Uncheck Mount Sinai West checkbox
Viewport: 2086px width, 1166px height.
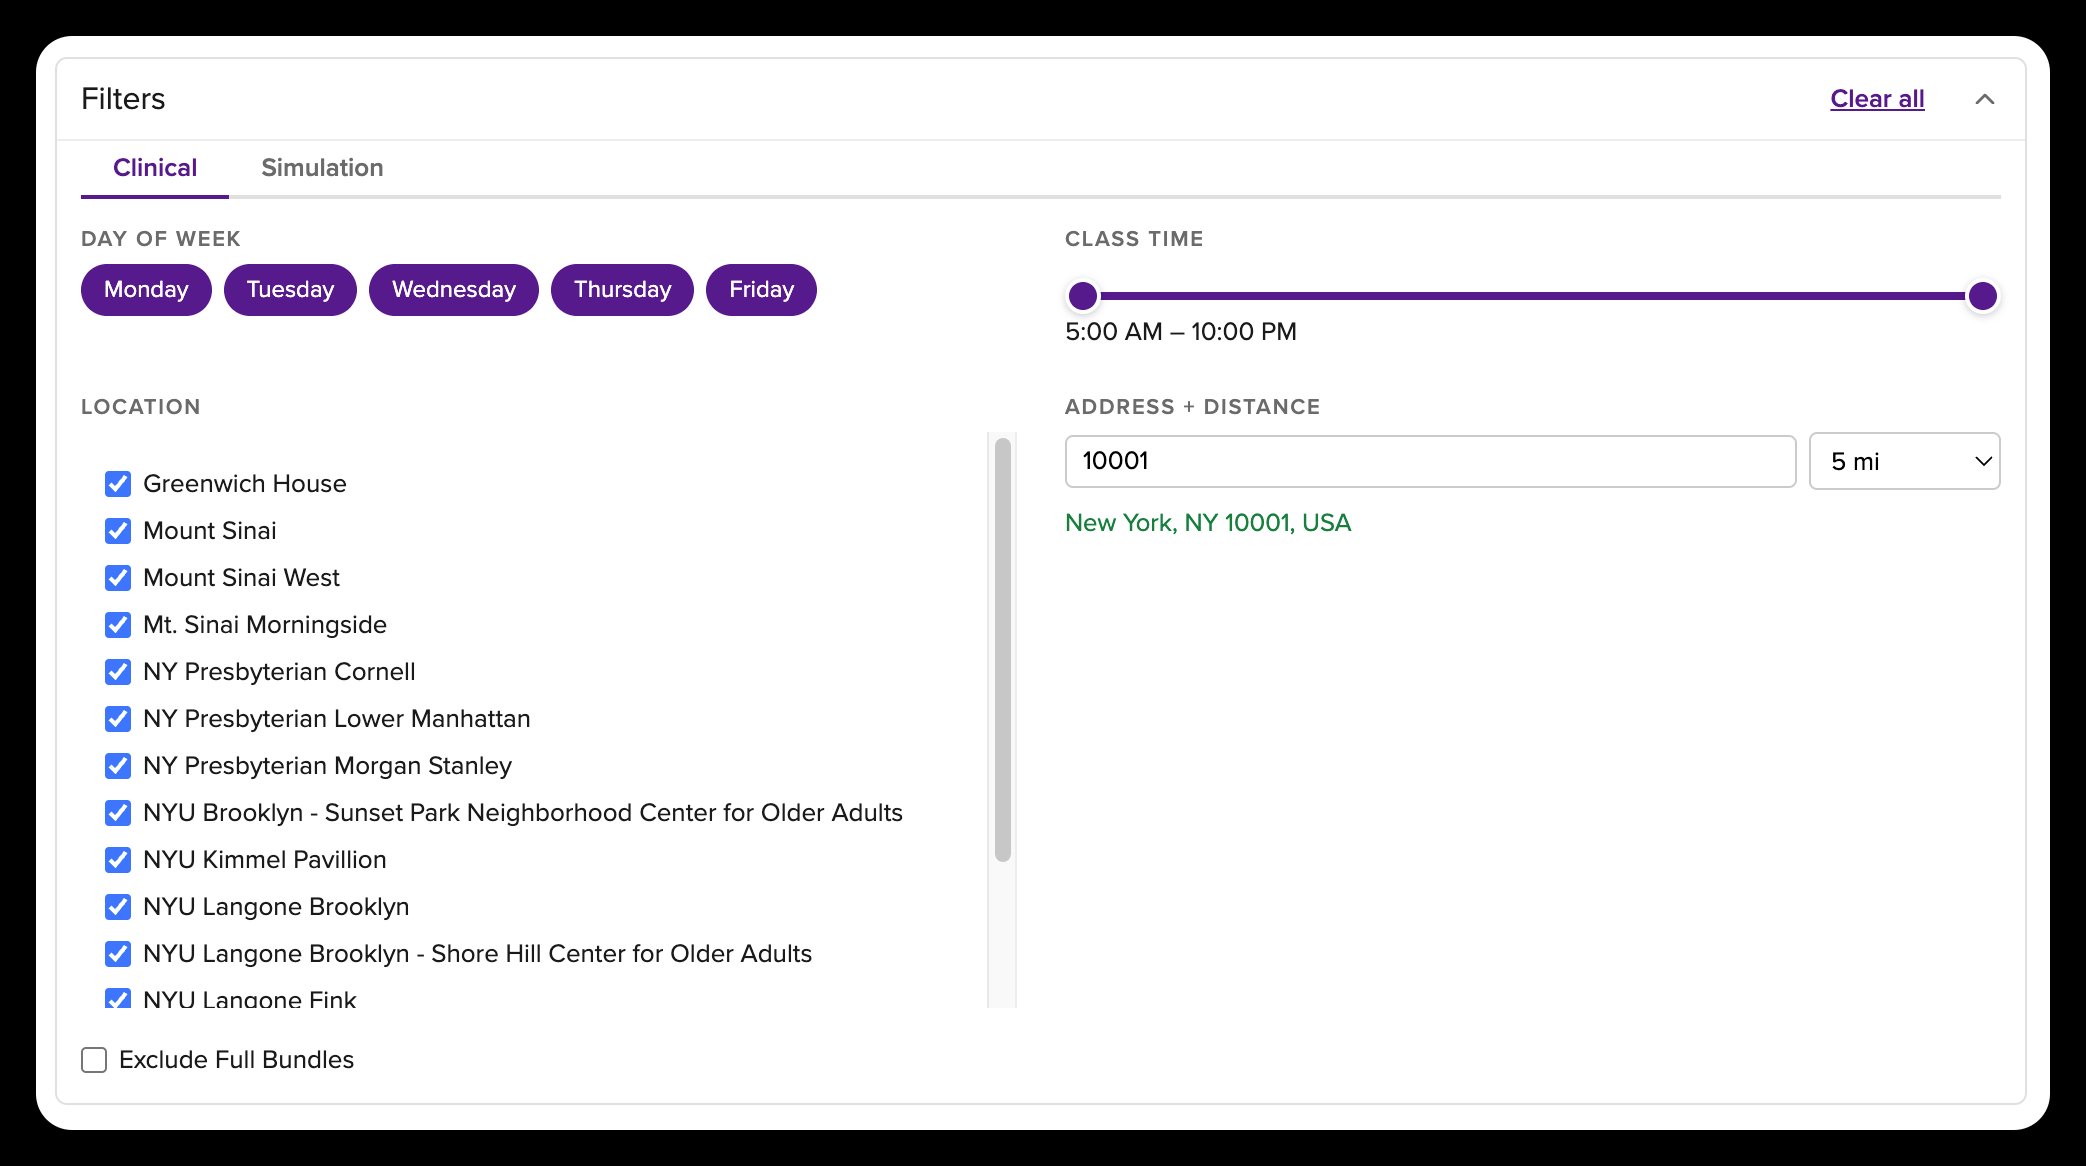coord(118,578)
